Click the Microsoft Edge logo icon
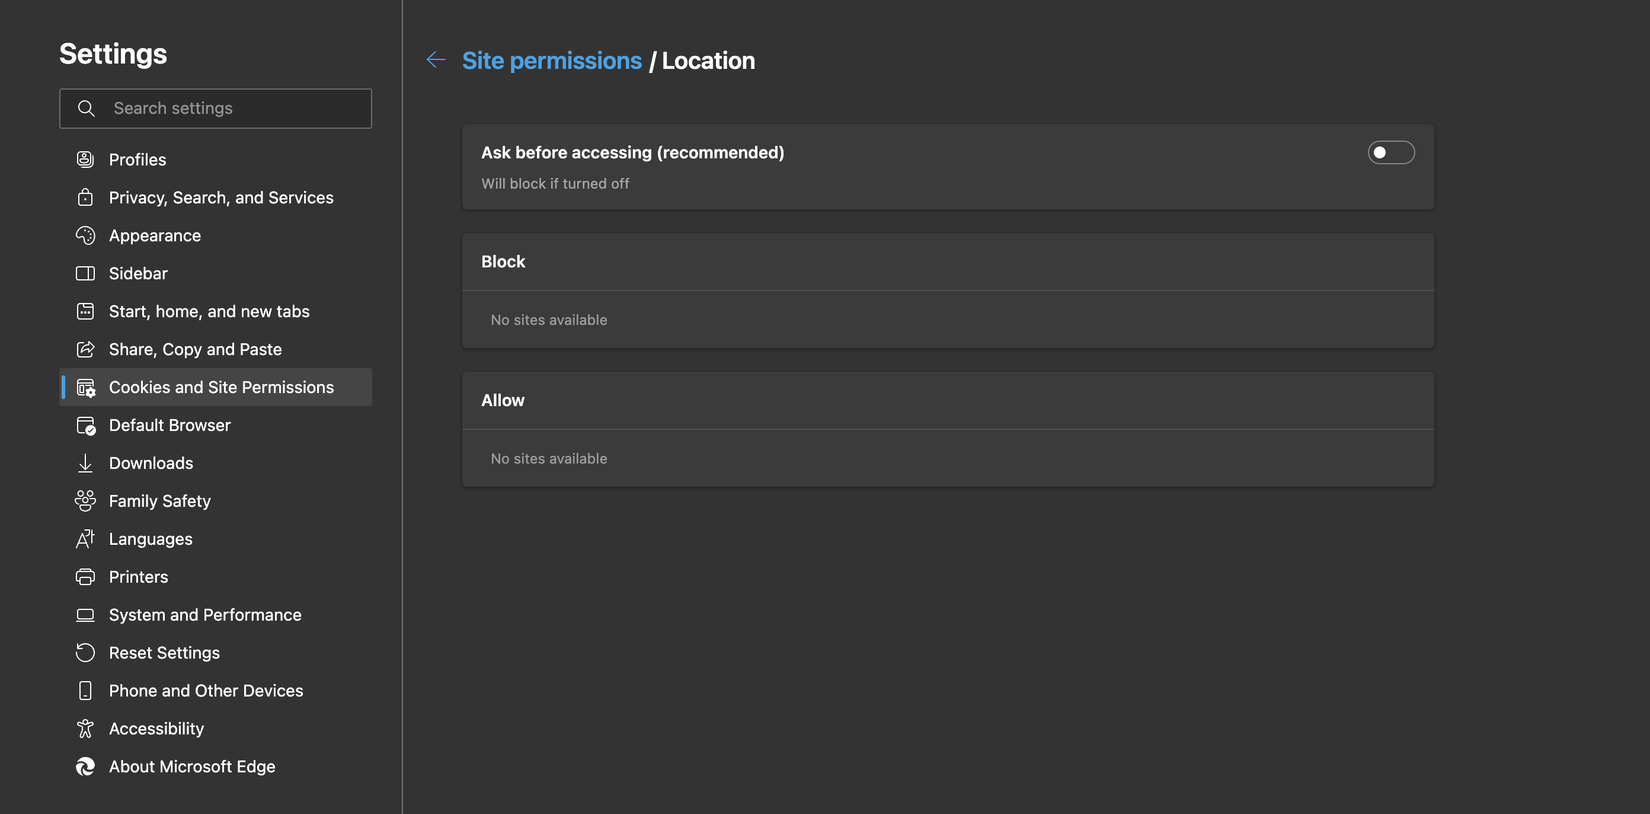Image resolution: width=1650 pixels, height=814 pixels. coord(85,767)
